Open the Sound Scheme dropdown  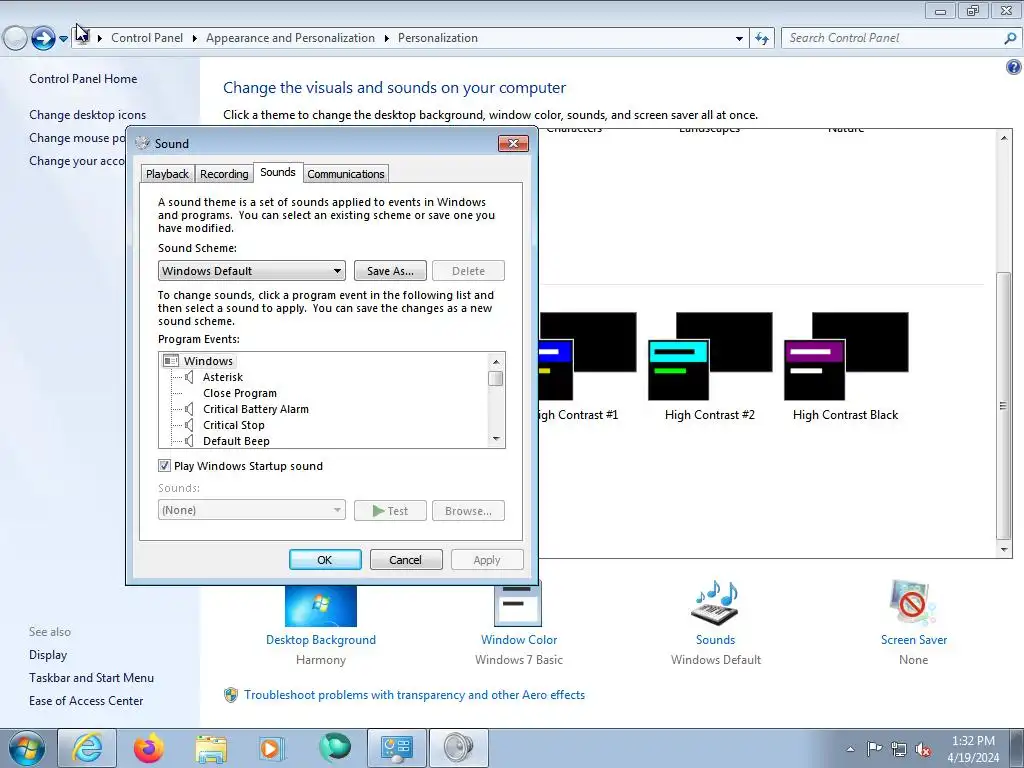pyautogui.click(x=251, y=270)
